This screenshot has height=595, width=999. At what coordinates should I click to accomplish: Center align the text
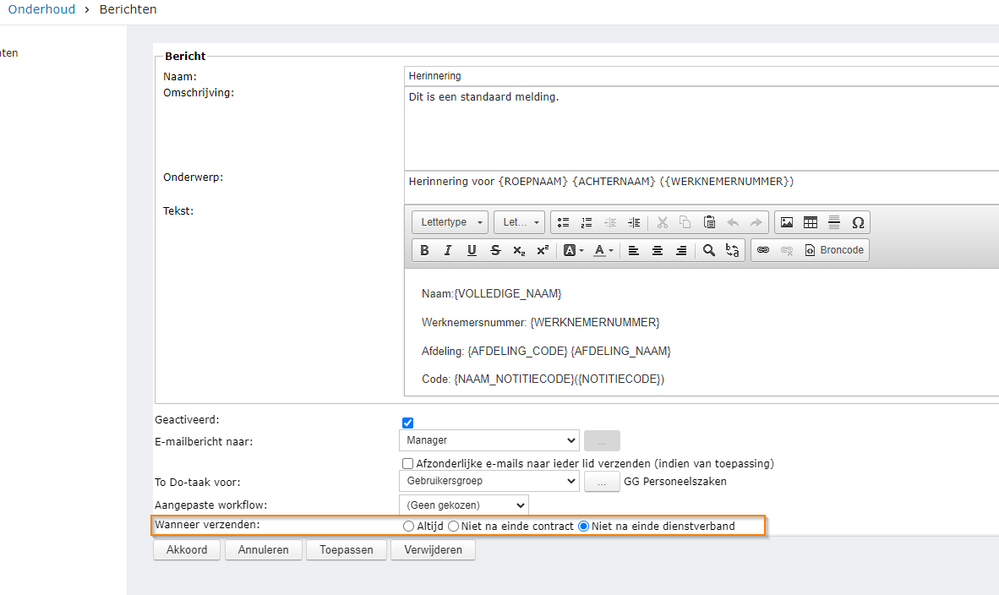657,250
